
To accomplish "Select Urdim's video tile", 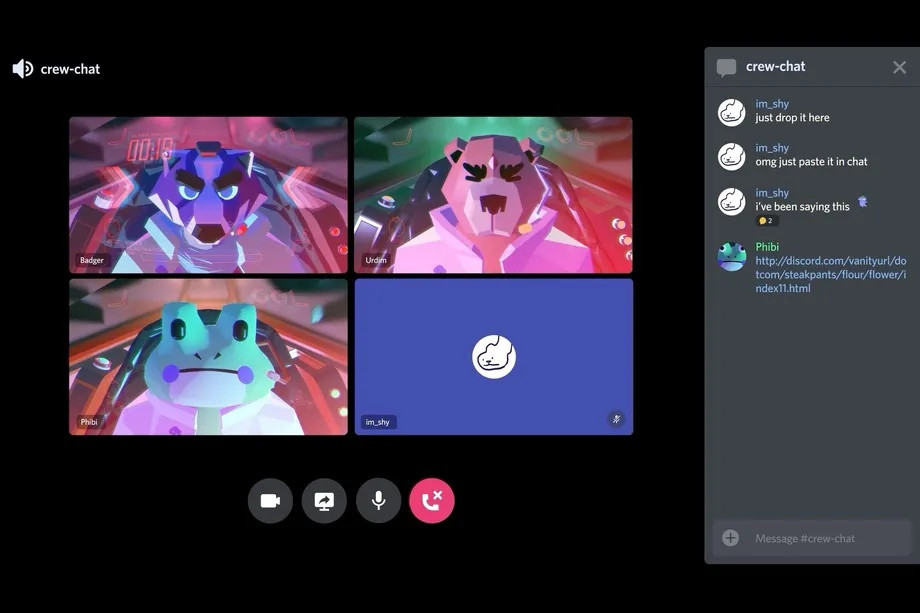I will click(x=493, y=195).
